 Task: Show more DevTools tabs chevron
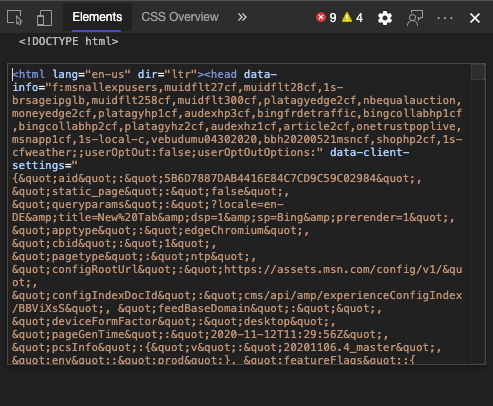[242, 17]
